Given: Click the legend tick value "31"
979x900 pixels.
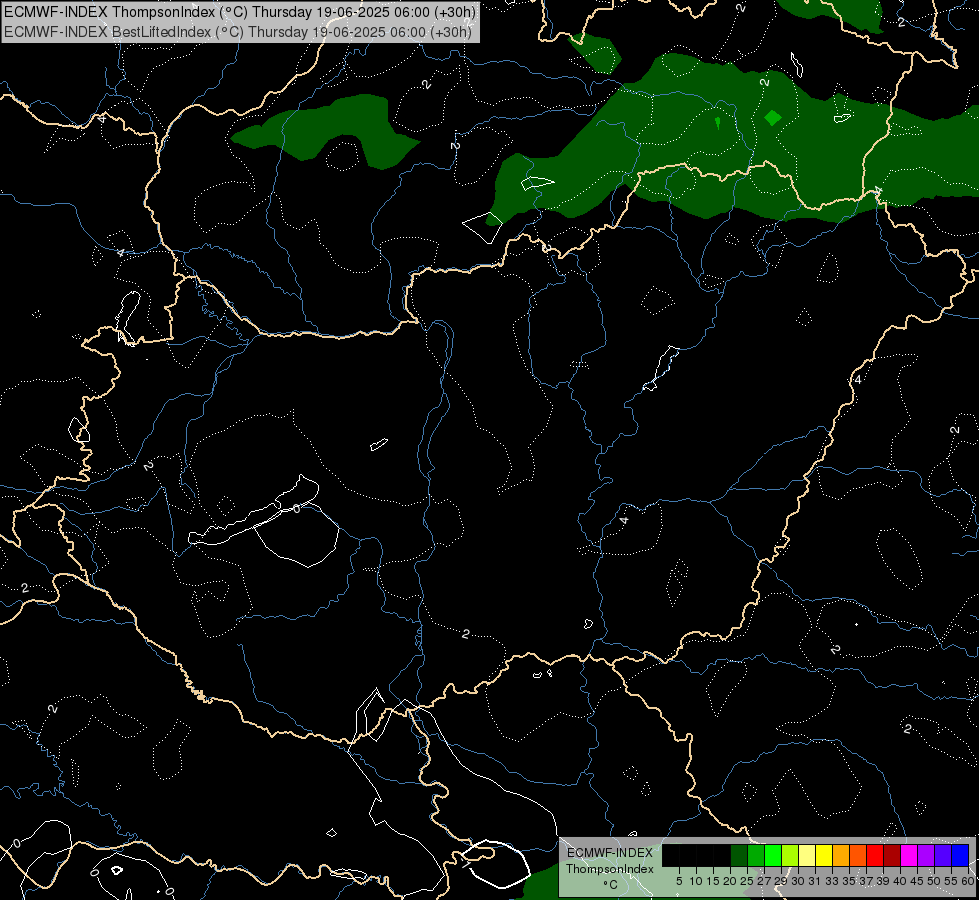Looking at the screenshot, I should pos(815,881).
